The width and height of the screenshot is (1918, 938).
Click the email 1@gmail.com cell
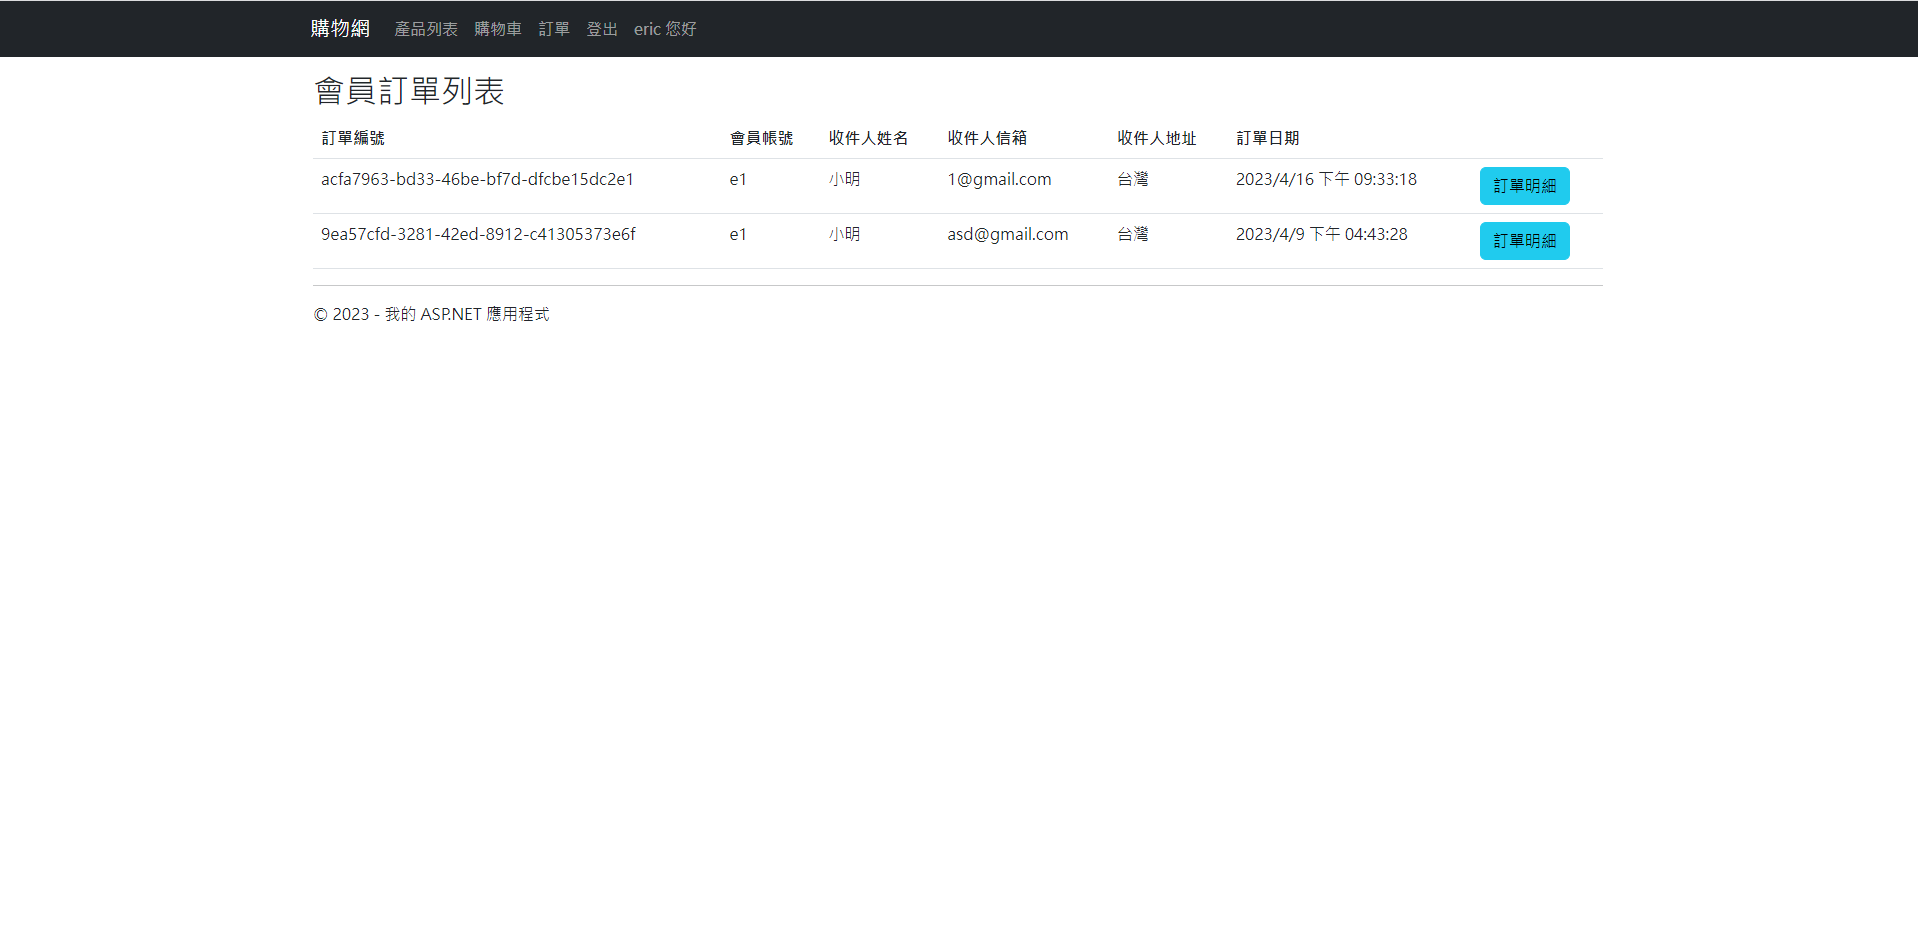[x=999, y=179]
